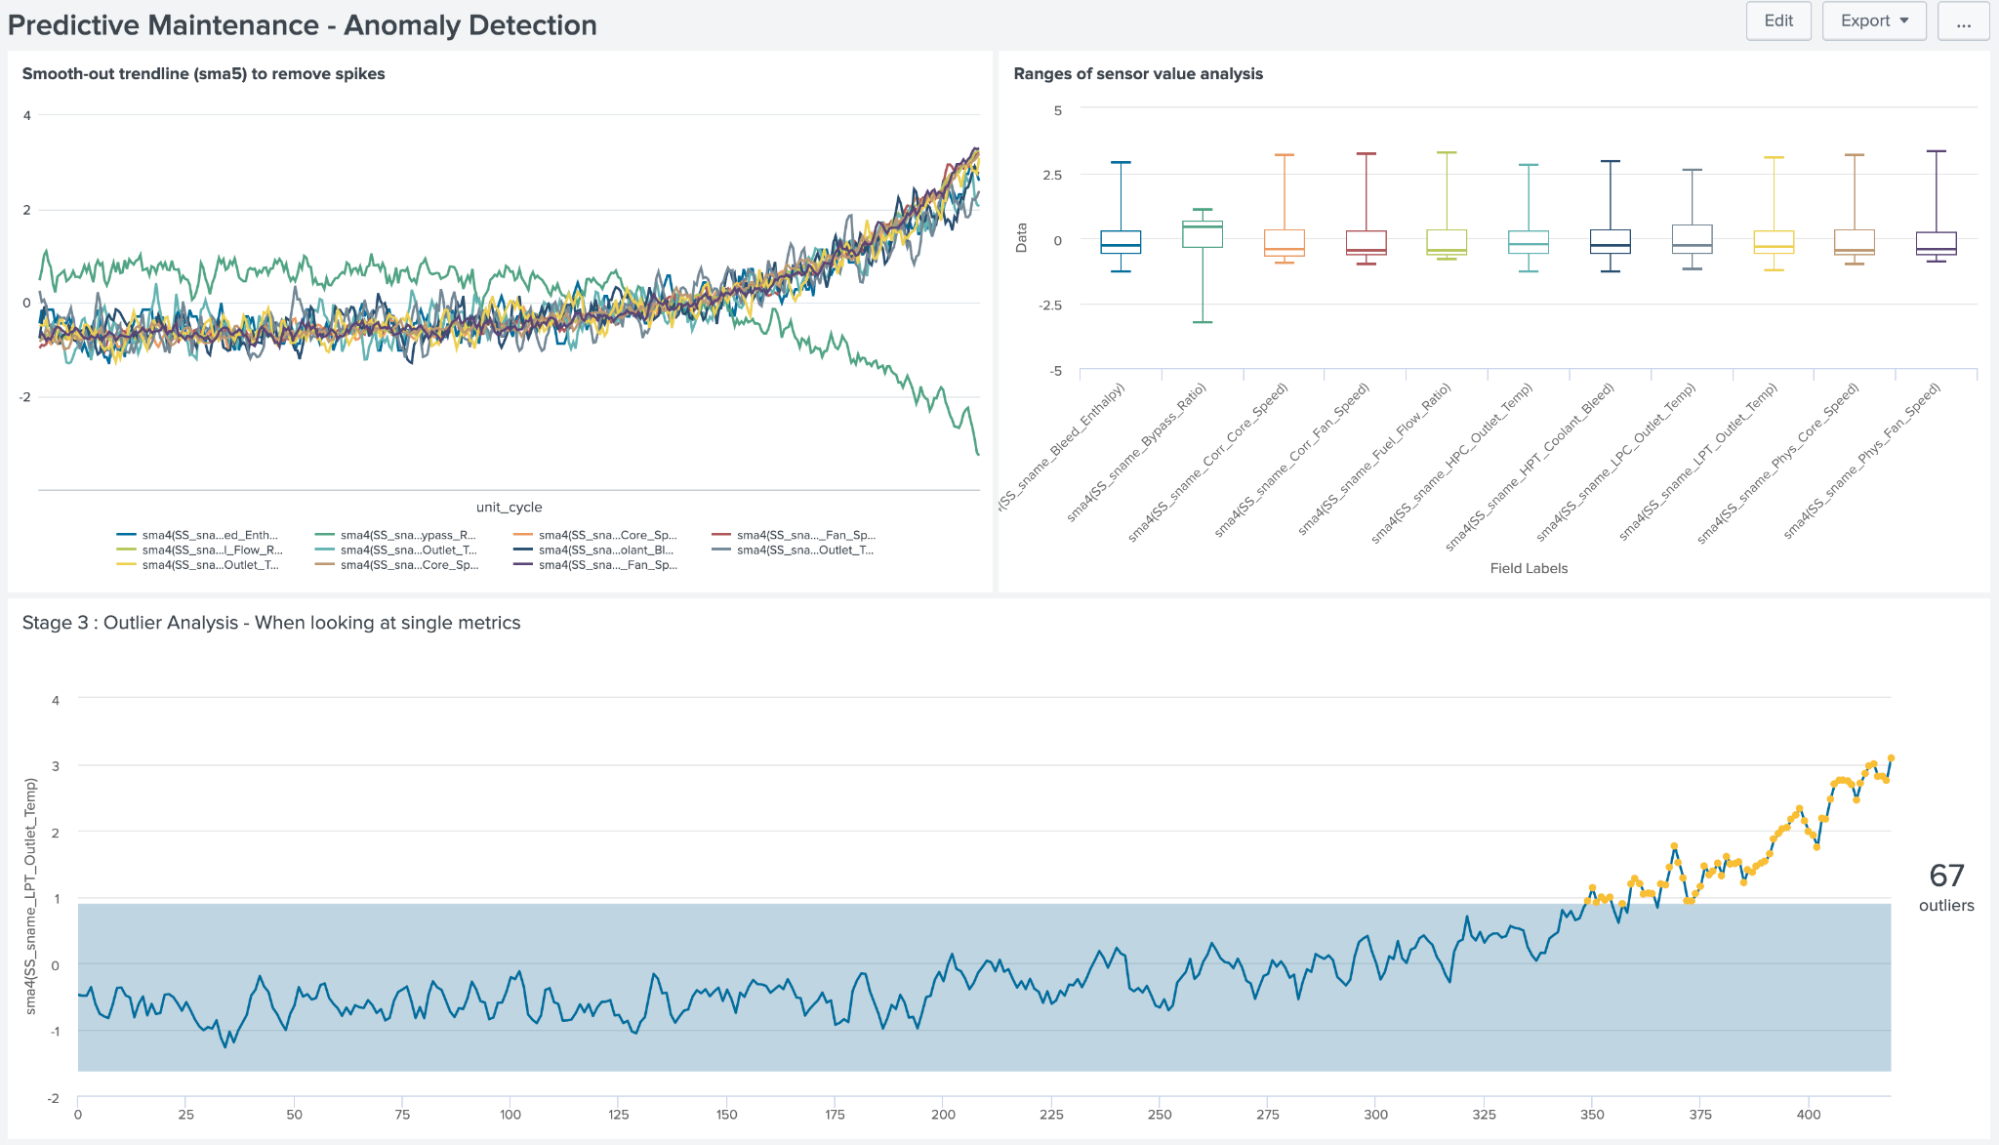Click the Corr_Core_Speed orange box plot
Viewport: 1999px width, 1145px height.
pyautogui.click(x=1284, y=243)
